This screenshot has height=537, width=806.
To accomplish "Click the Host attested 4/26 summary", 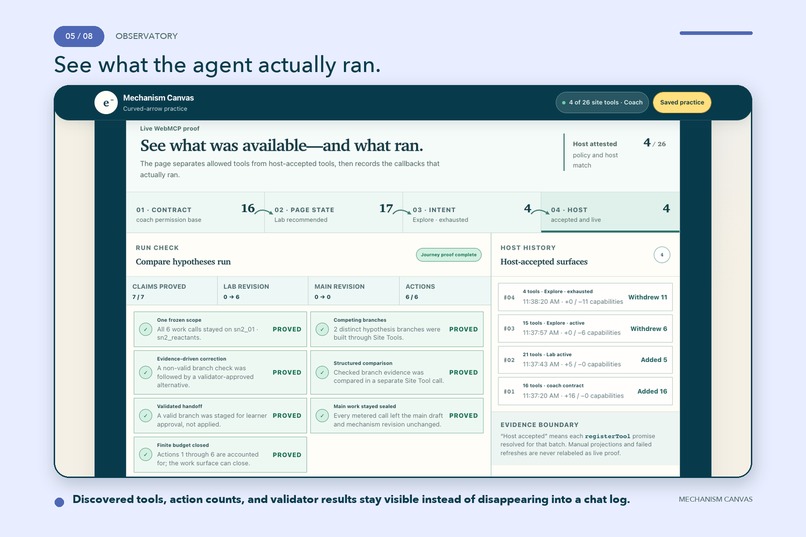I will (x=618, y=153).
